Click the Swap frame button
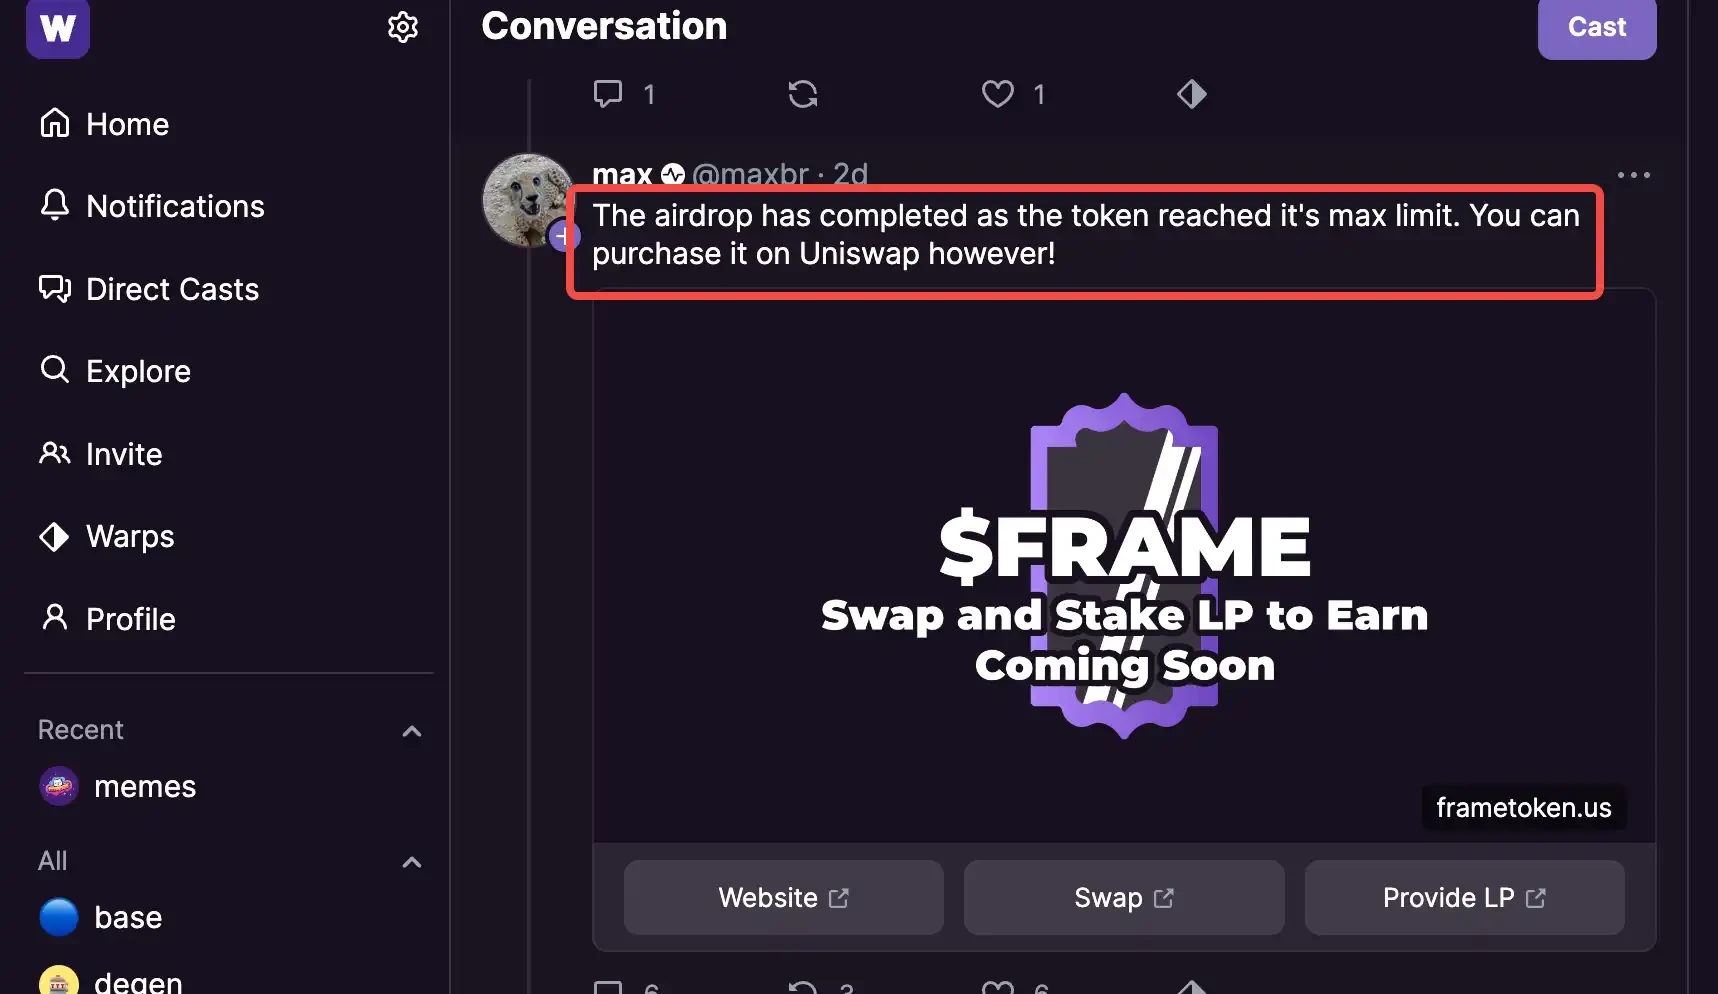Screen dimensions: 1718x994 [1123, 898]
